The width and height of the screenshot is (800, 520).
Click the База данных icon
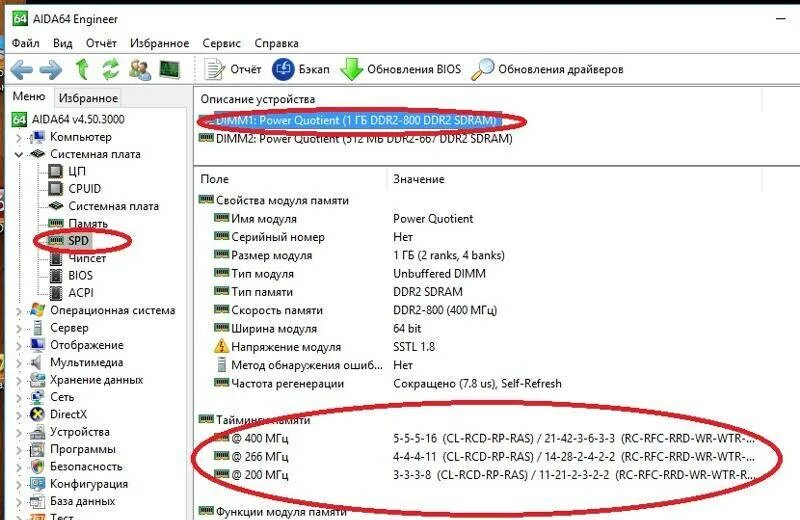(x=37, y=502)
